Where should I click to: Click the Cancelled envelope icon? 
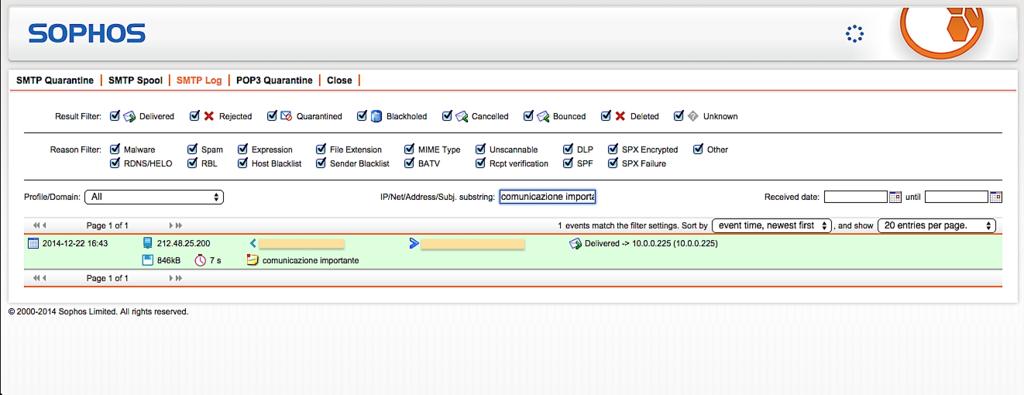click(462, 116)
